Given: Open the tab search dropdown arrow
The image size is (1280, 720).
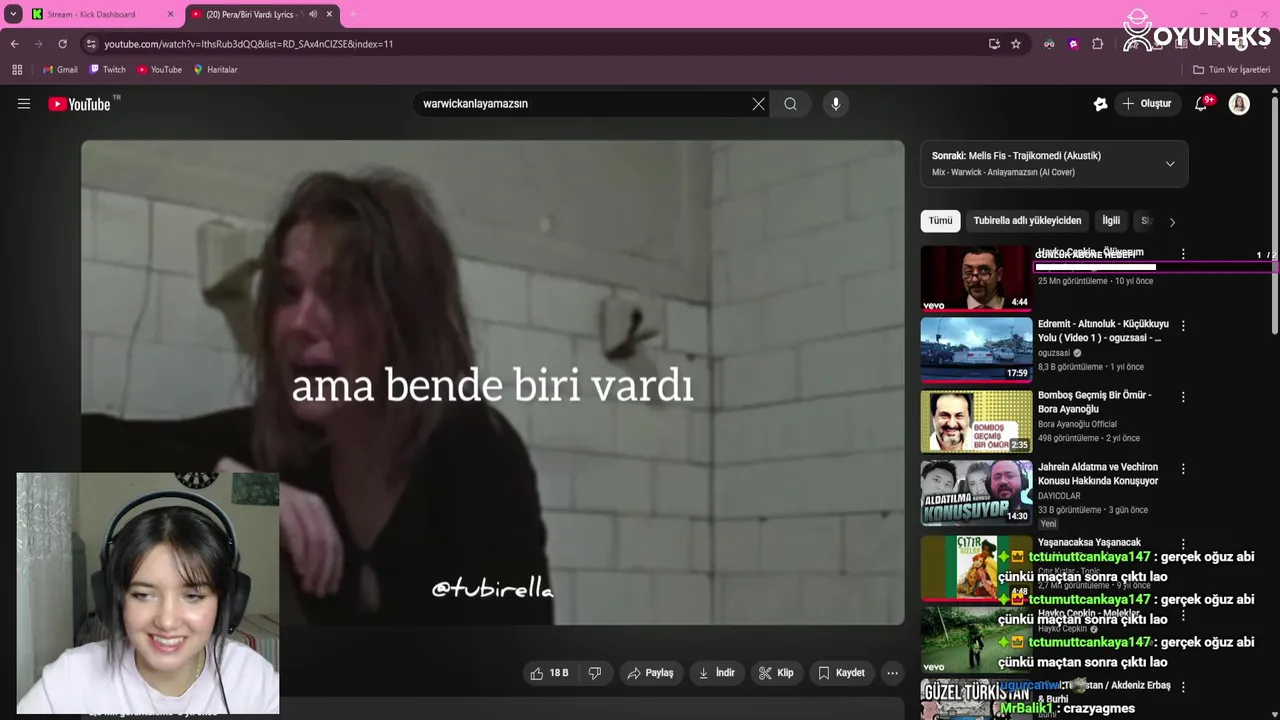Looking at the screenshot, I should pyautogui.click(x=12, y=14).
